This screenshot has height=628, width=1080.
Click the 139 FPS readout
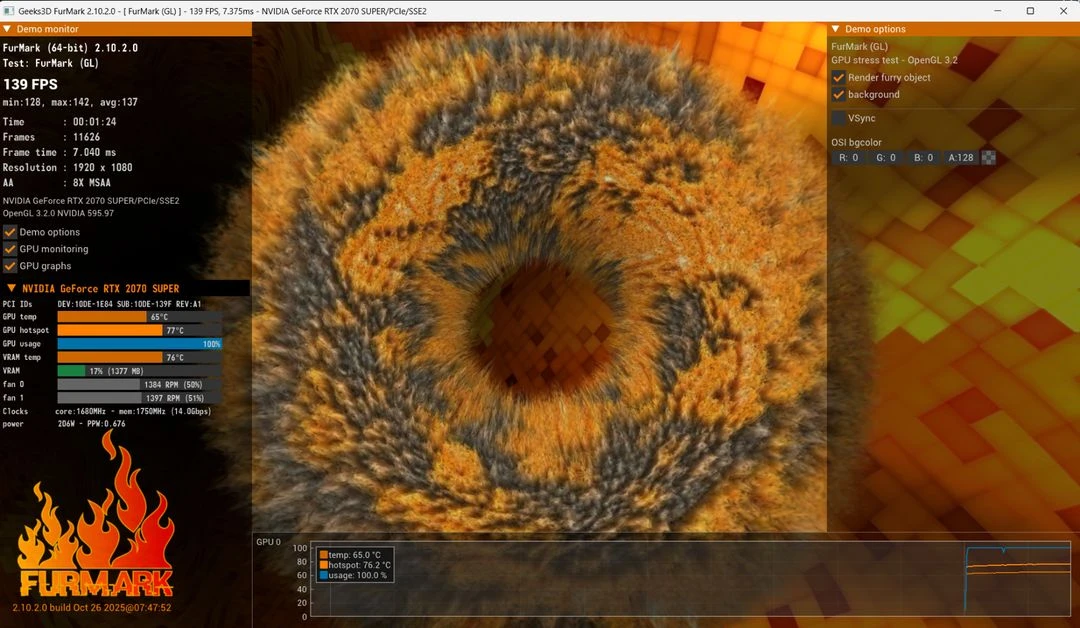[30, 84]
